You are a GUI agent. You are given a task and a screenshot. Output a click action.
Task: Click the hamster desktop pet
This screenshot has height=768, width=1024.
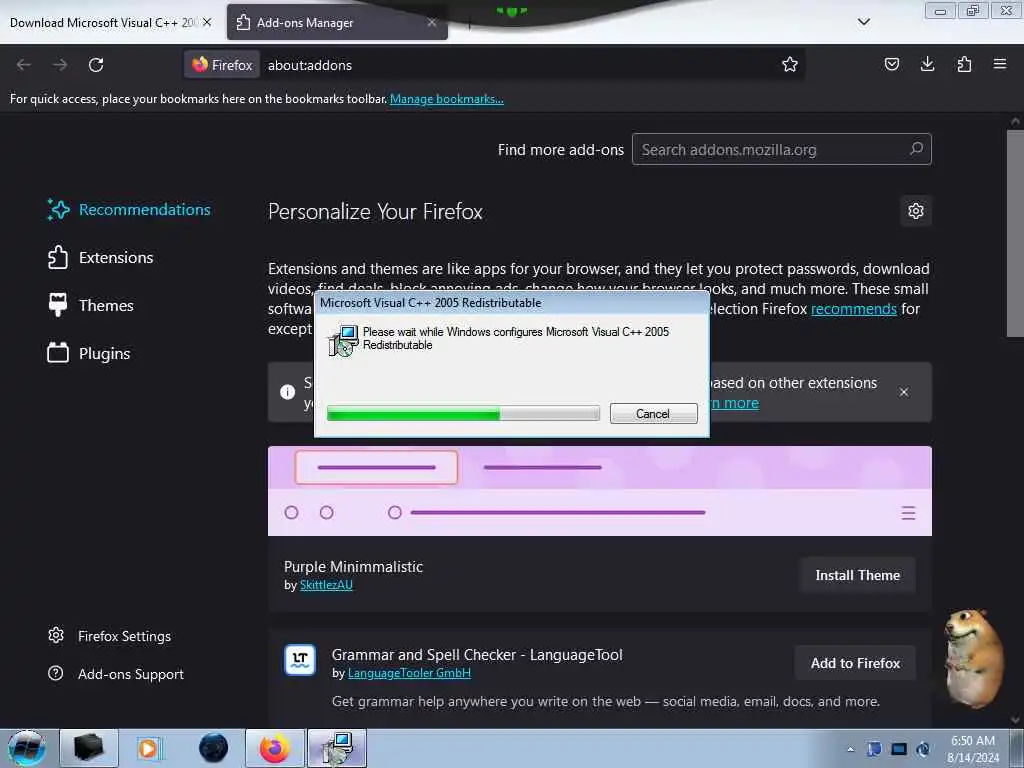point(973,658)
